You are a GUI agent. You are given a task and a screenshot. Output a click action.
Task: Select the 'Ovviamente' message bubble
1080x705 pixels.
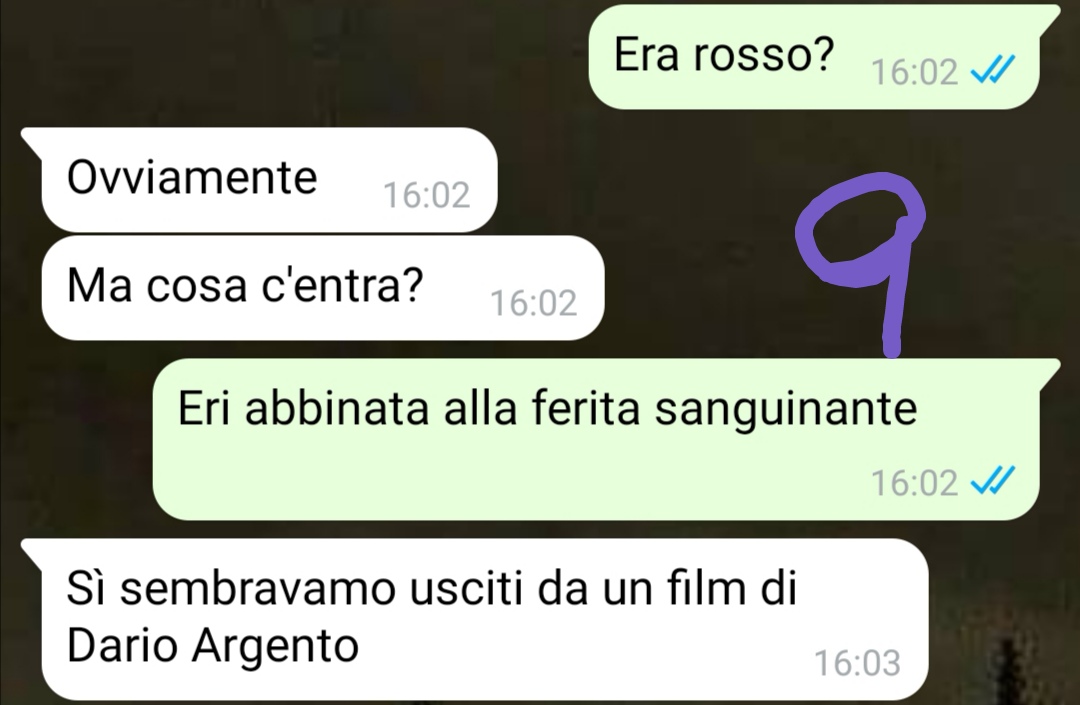pyautogui.click(x=269, y=180)
